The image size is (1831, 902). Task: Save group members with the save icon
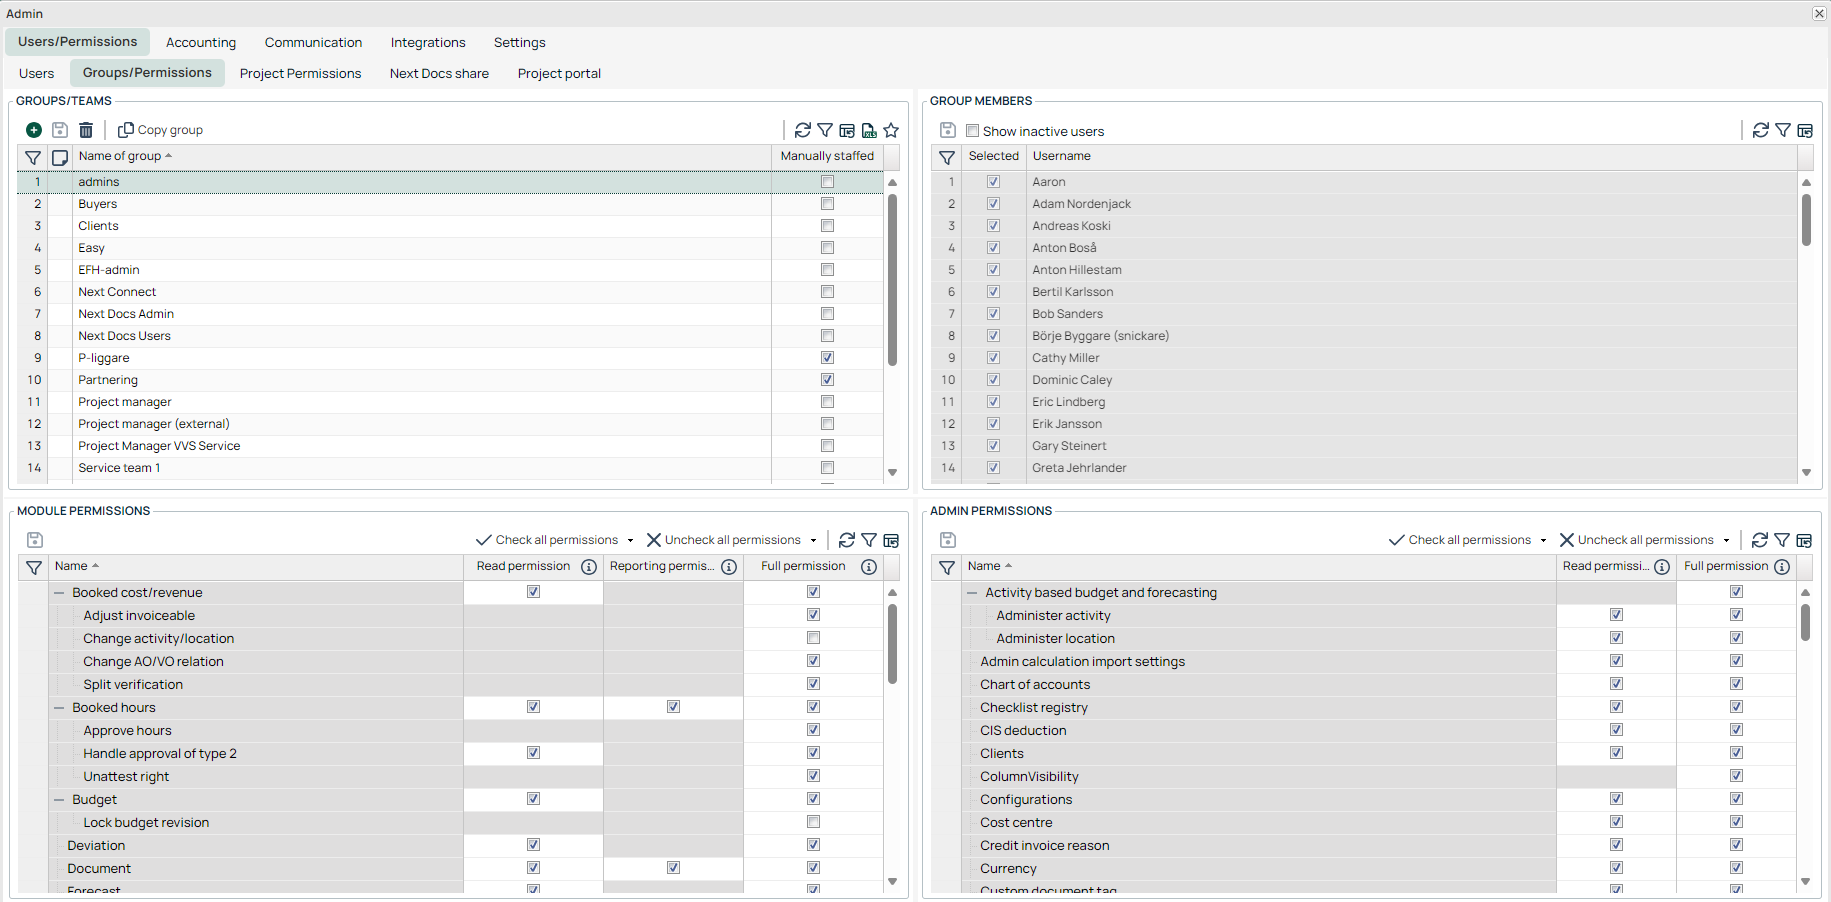(x=948, y=130)
